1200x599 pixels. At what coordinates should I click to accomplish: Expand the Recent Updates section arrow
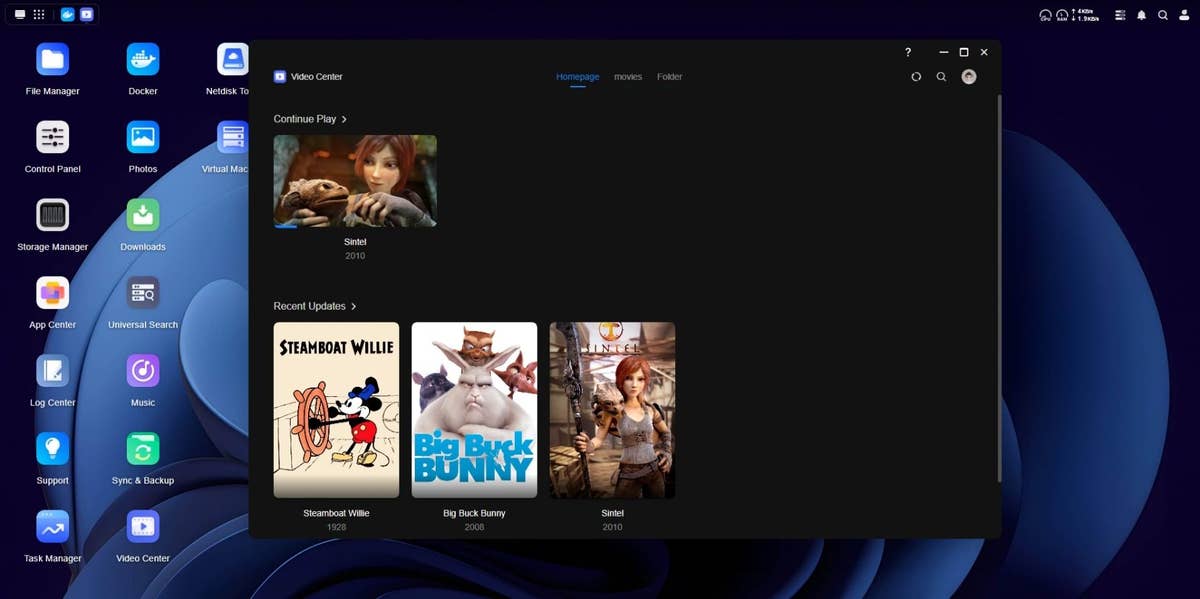(x=353, y=306)
